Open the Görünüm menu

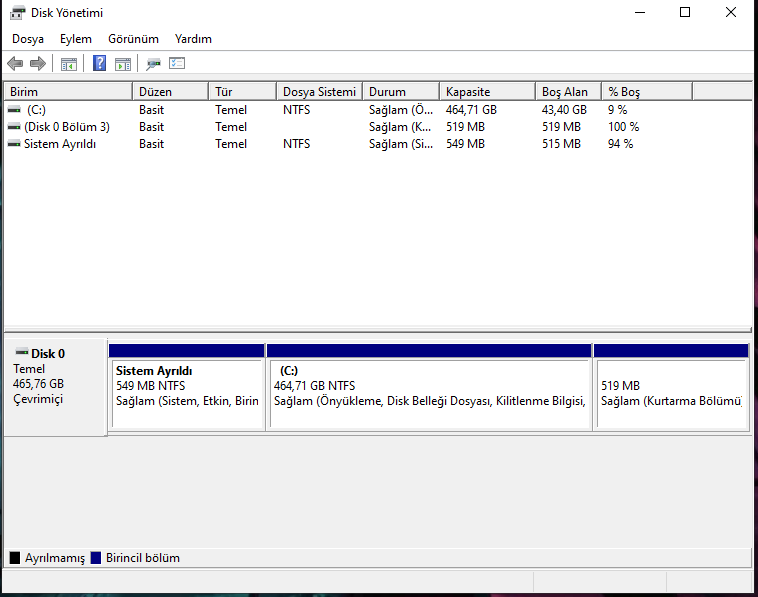tap(133, 39)
